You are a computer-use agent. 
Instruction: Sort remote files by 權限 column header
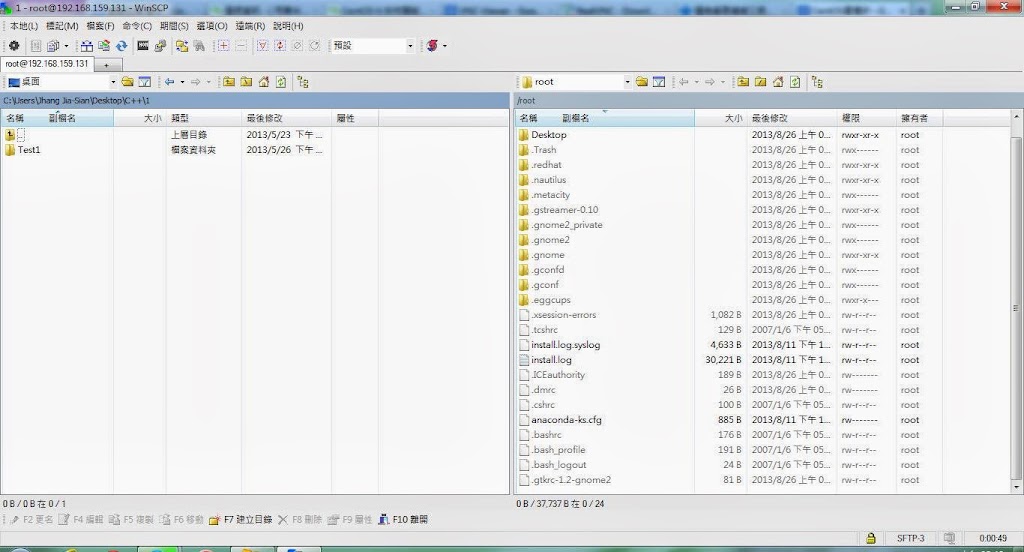[866, 118]
